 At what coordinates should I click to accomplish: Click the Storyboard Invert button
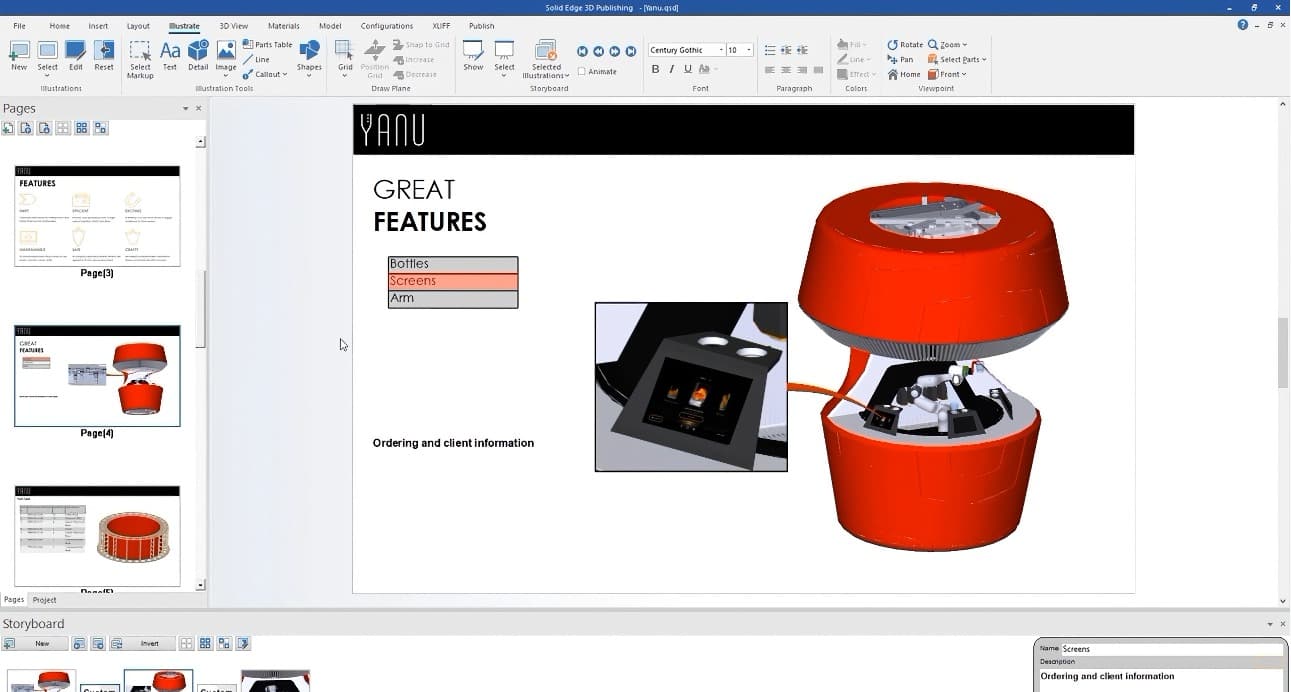point(143,644)
